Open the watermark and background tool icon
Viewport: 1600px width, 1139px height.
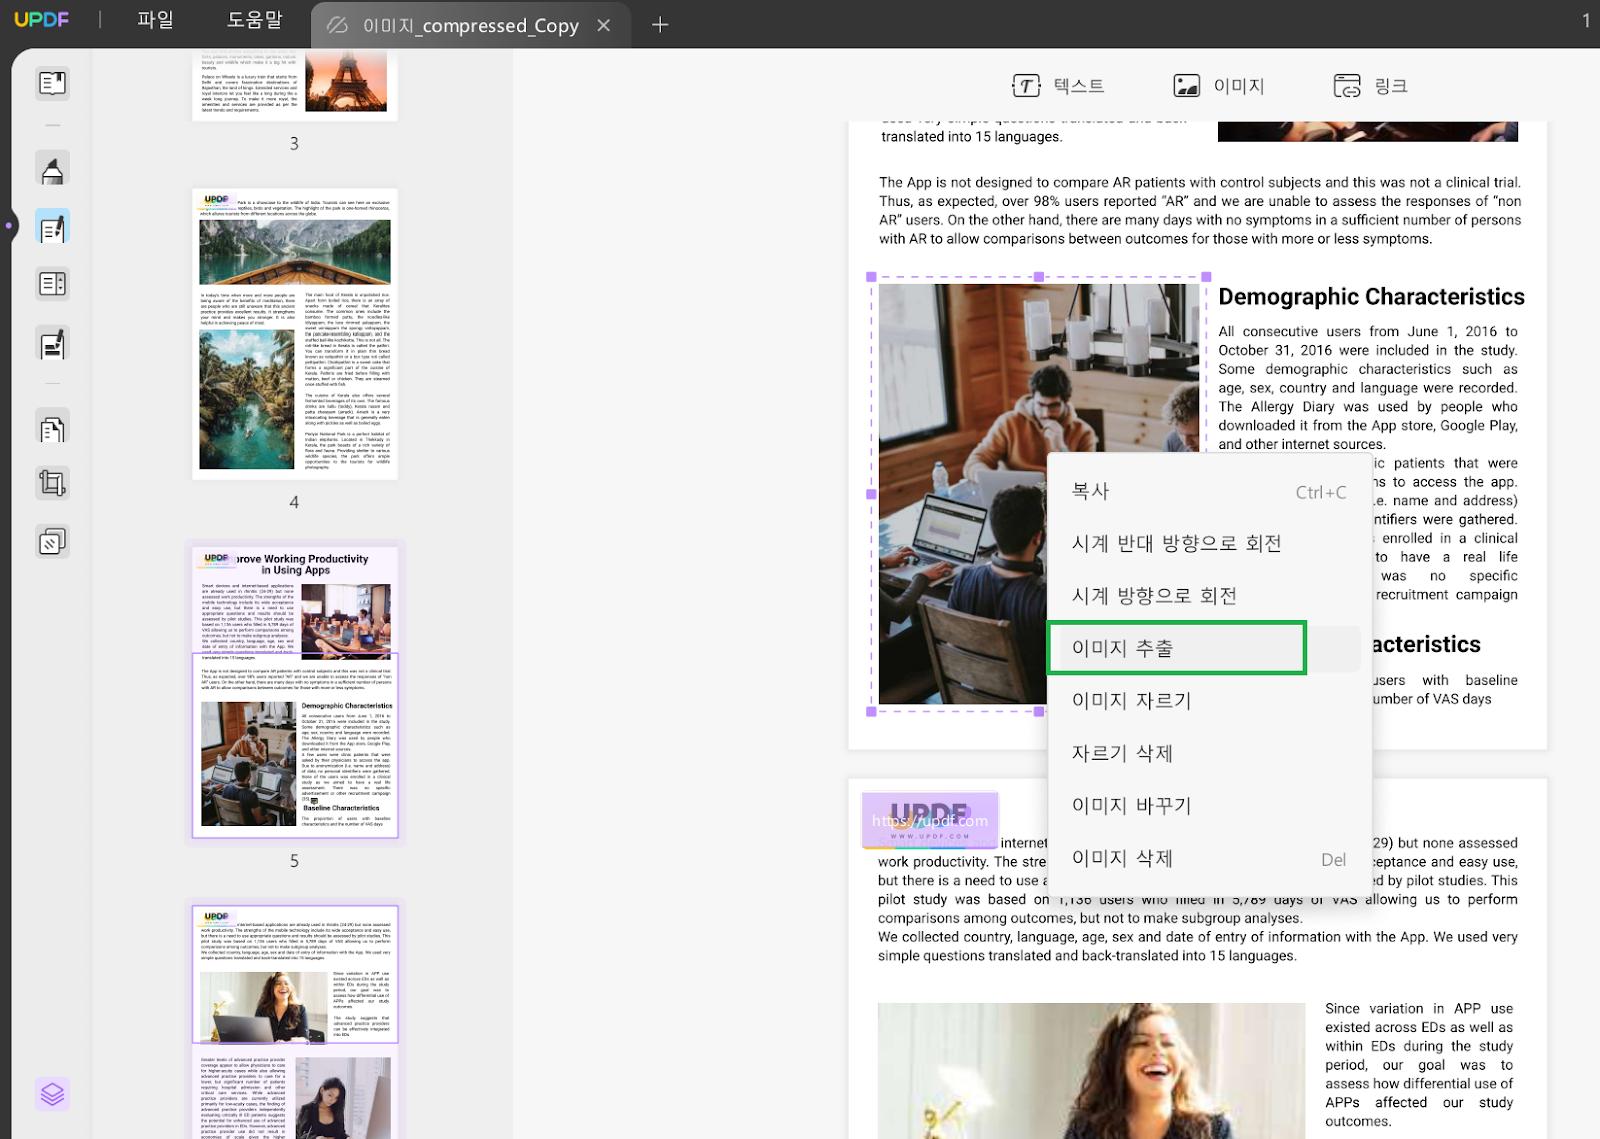52,541
